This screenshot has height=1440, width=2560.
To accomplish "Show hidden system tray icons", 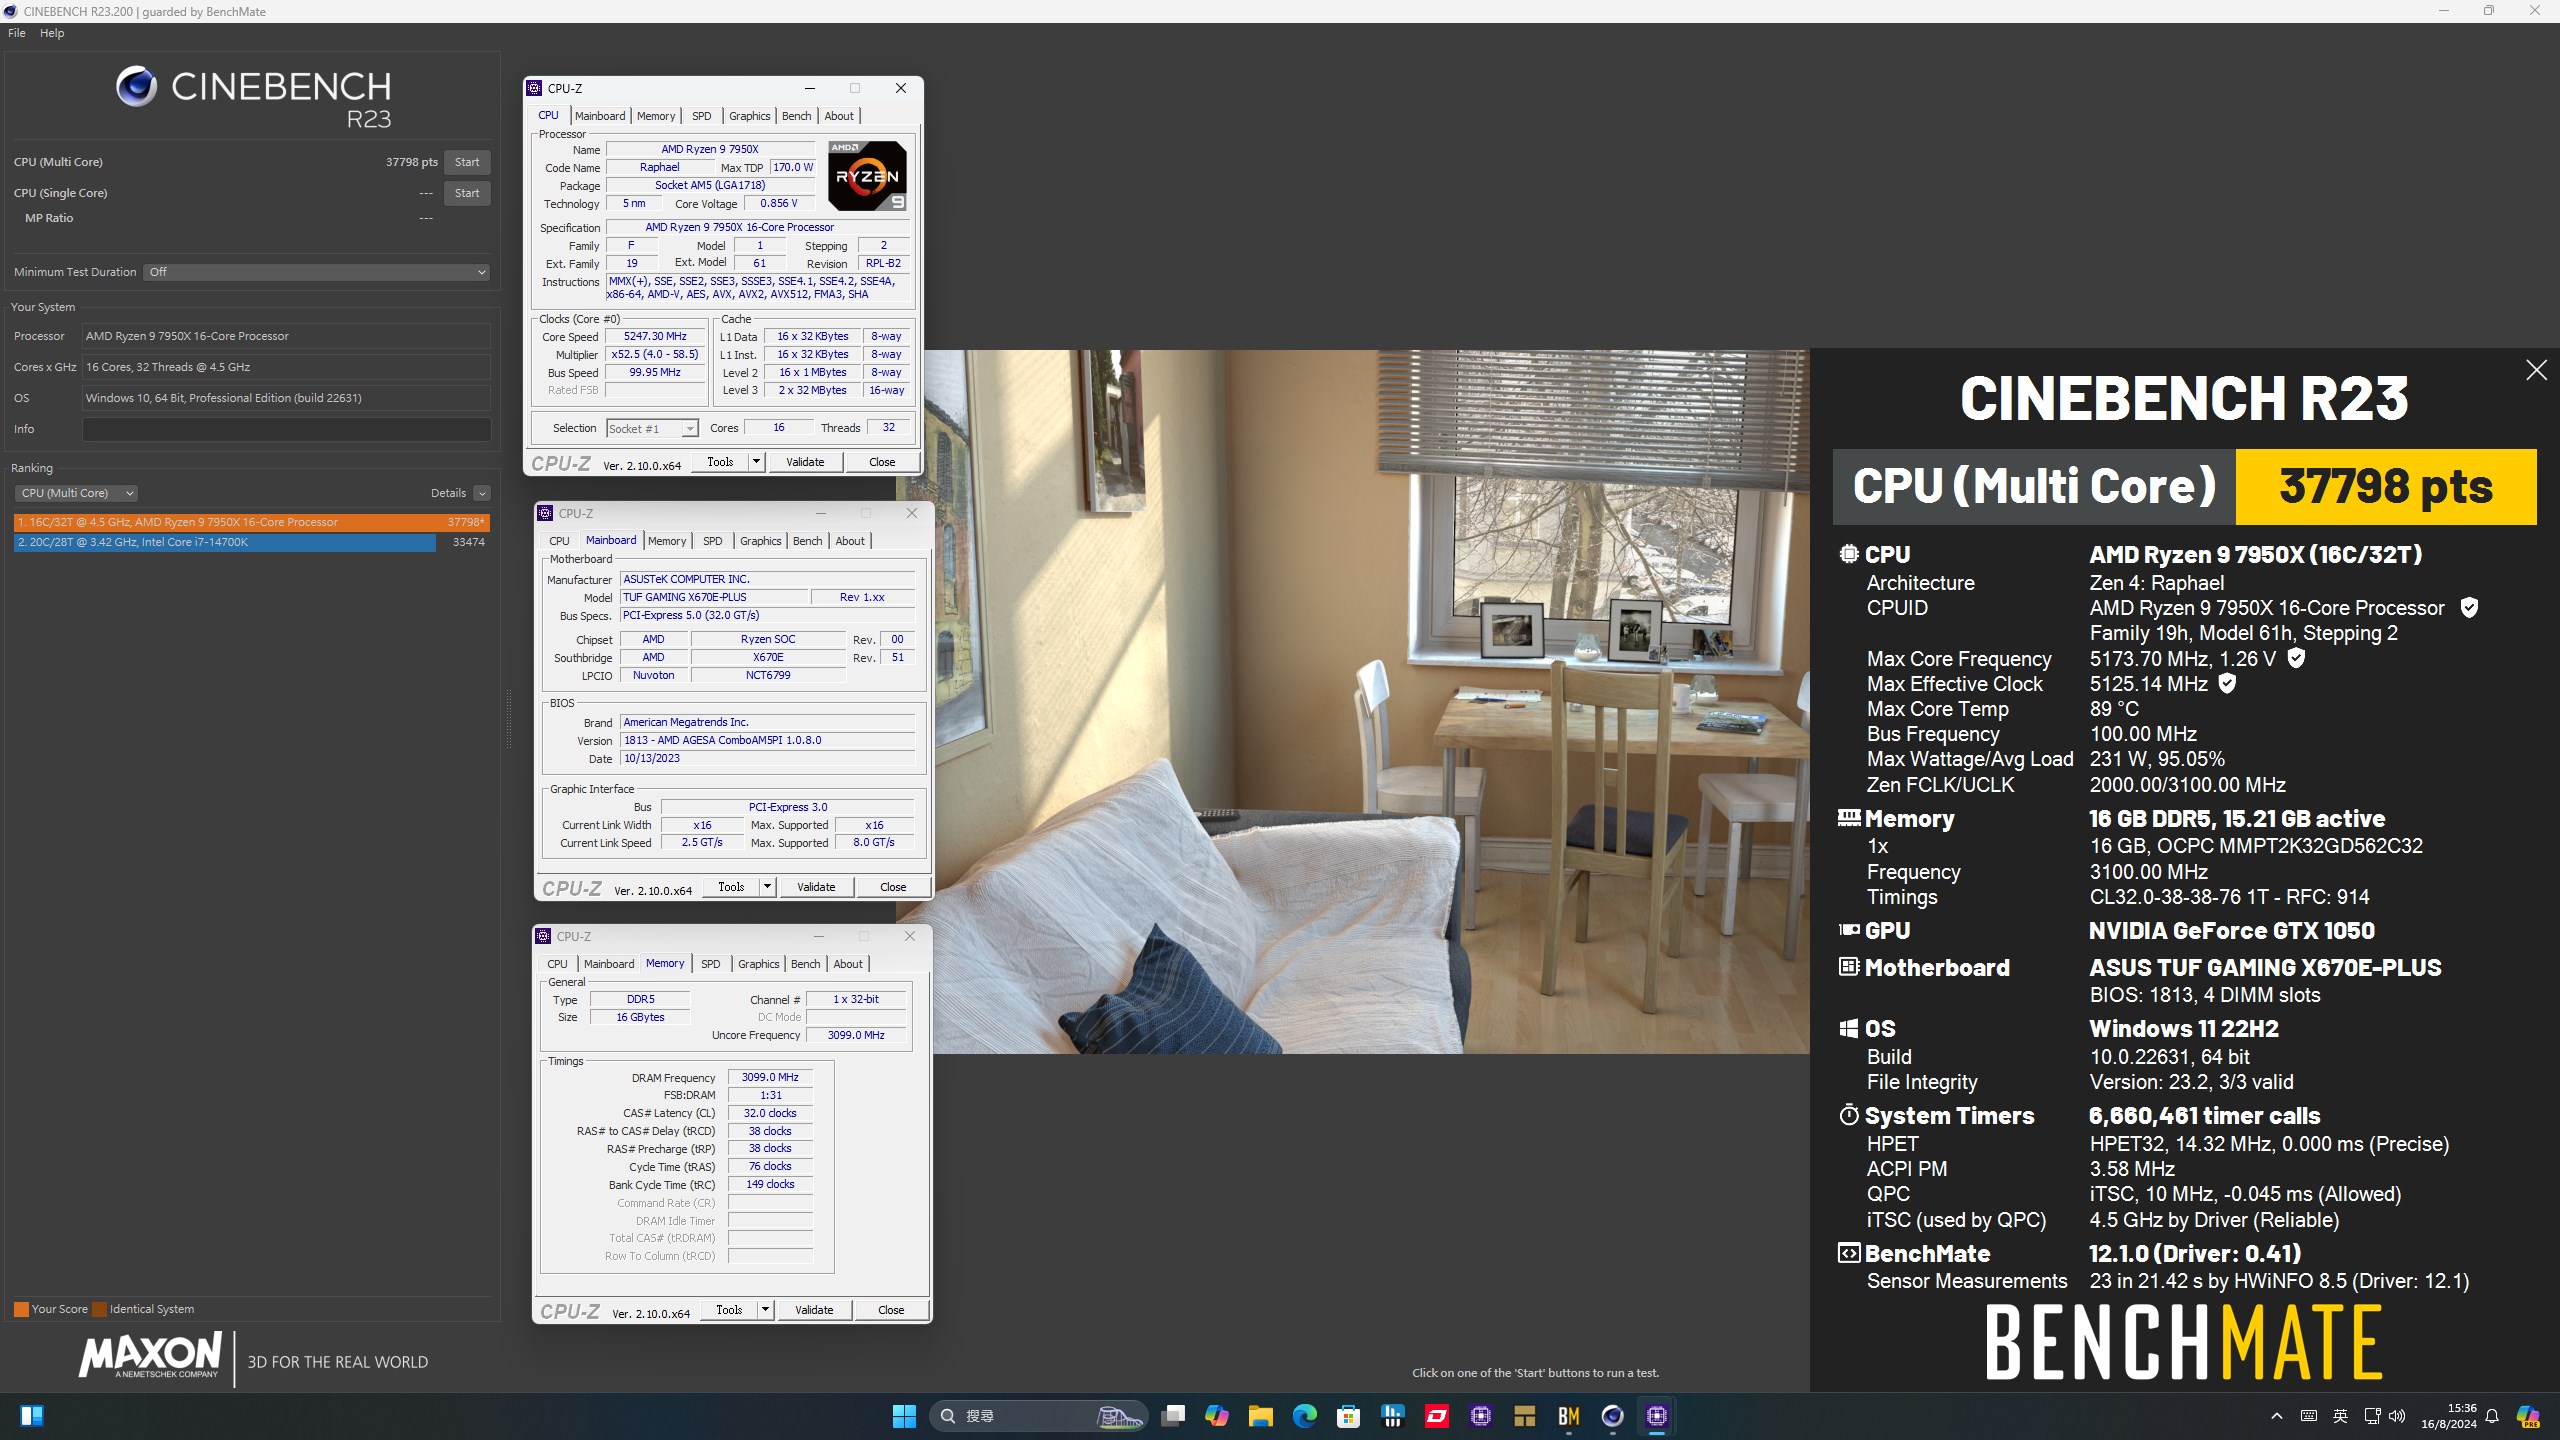I will click(x=2277, y=1415).
